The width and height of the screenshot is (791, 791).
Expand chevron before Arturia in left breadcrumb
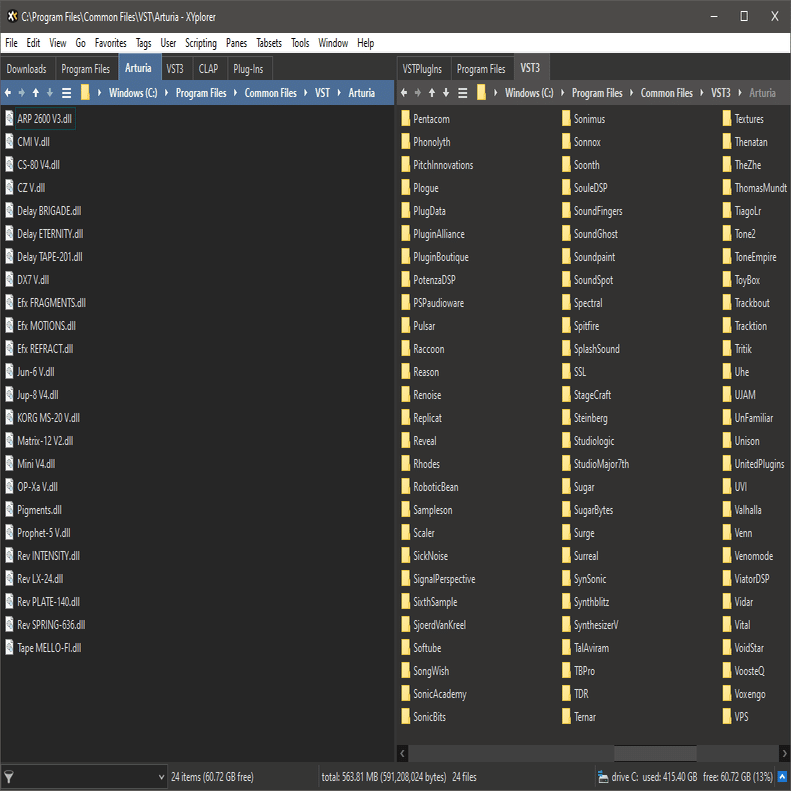coord(339,93)
